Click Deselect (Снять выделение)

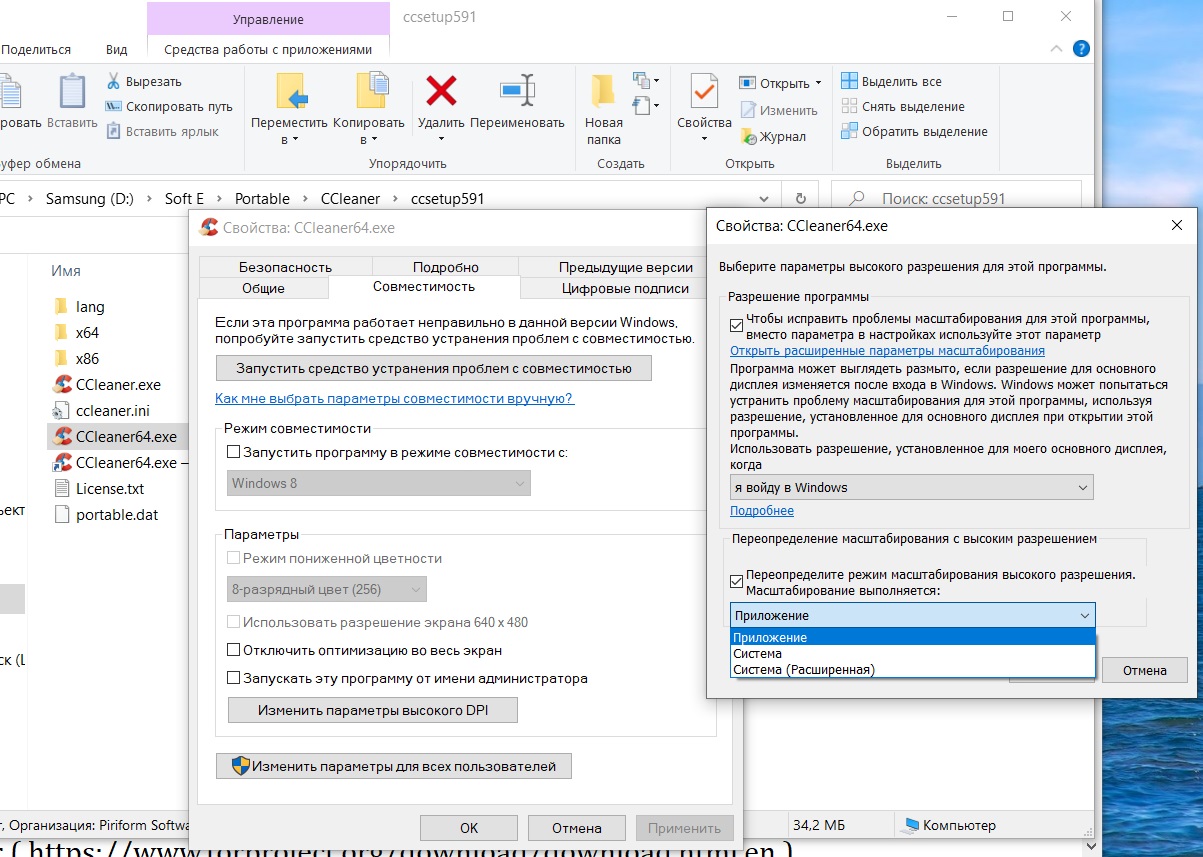pyautogui.click(x=902, y=106)
